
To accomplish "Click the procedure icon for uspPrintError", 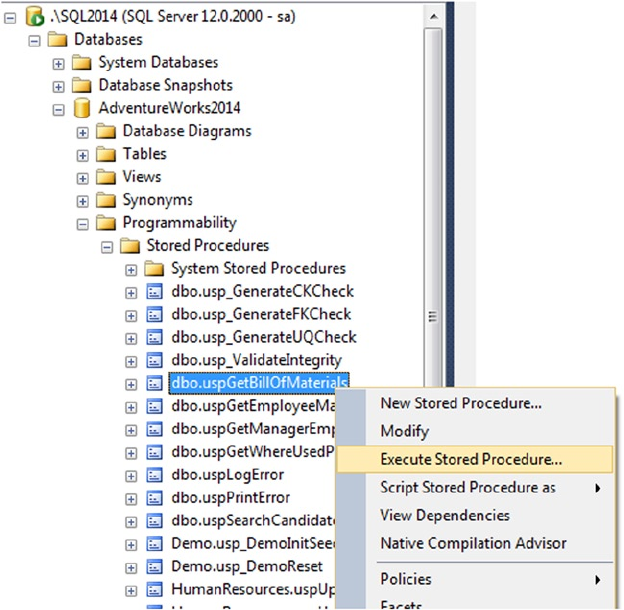I will click(x=154, y=498).
